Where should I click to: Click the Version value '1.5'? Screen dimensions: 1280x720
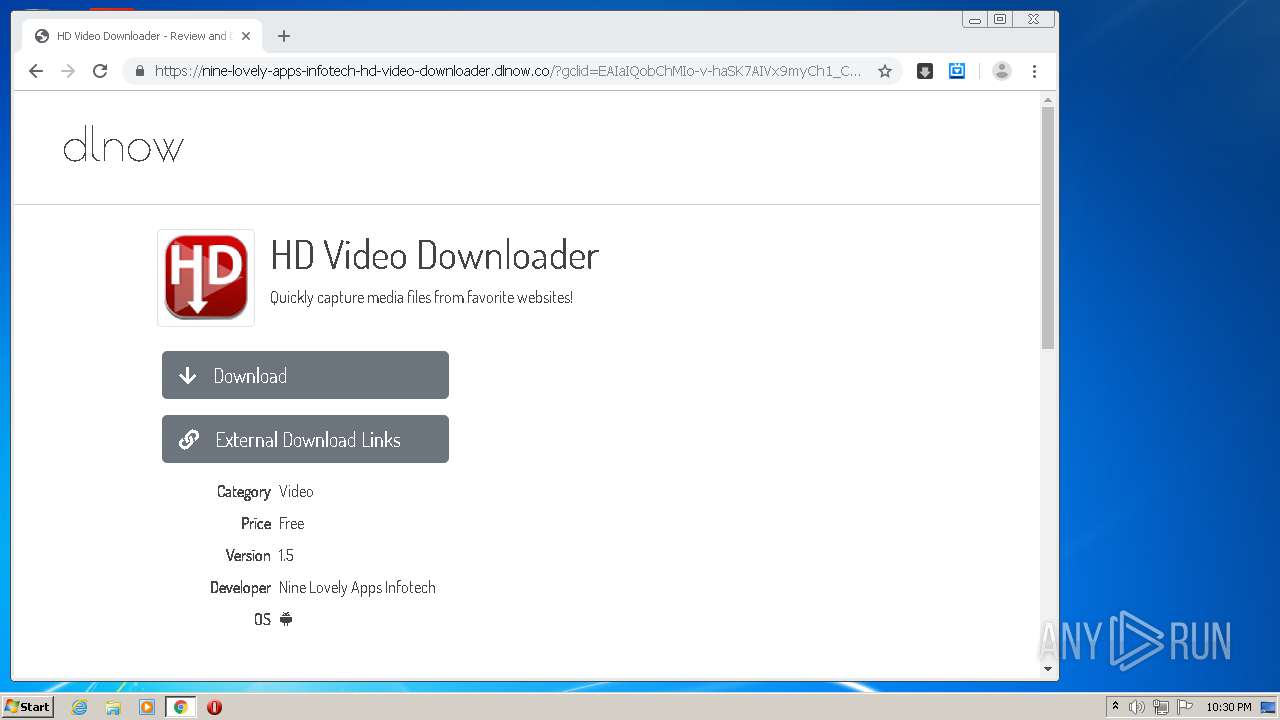point(286,555)
